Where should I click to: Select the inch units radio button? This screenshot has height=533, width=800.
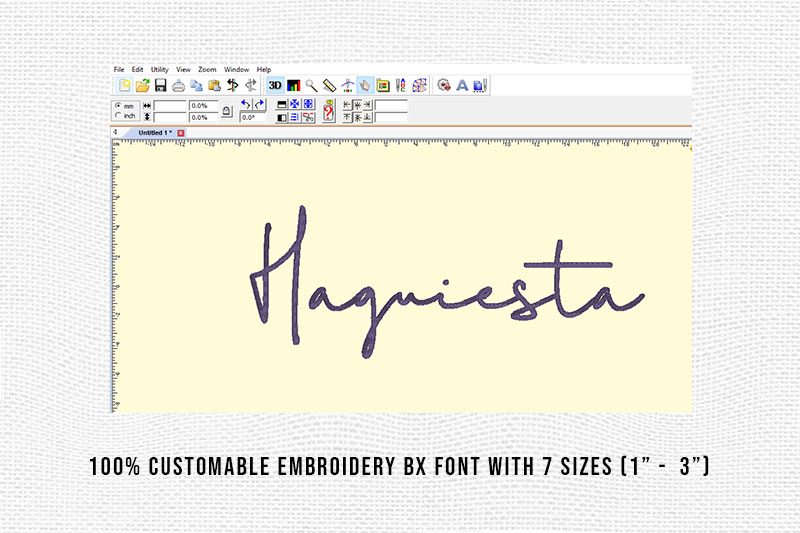coord(118,115)
